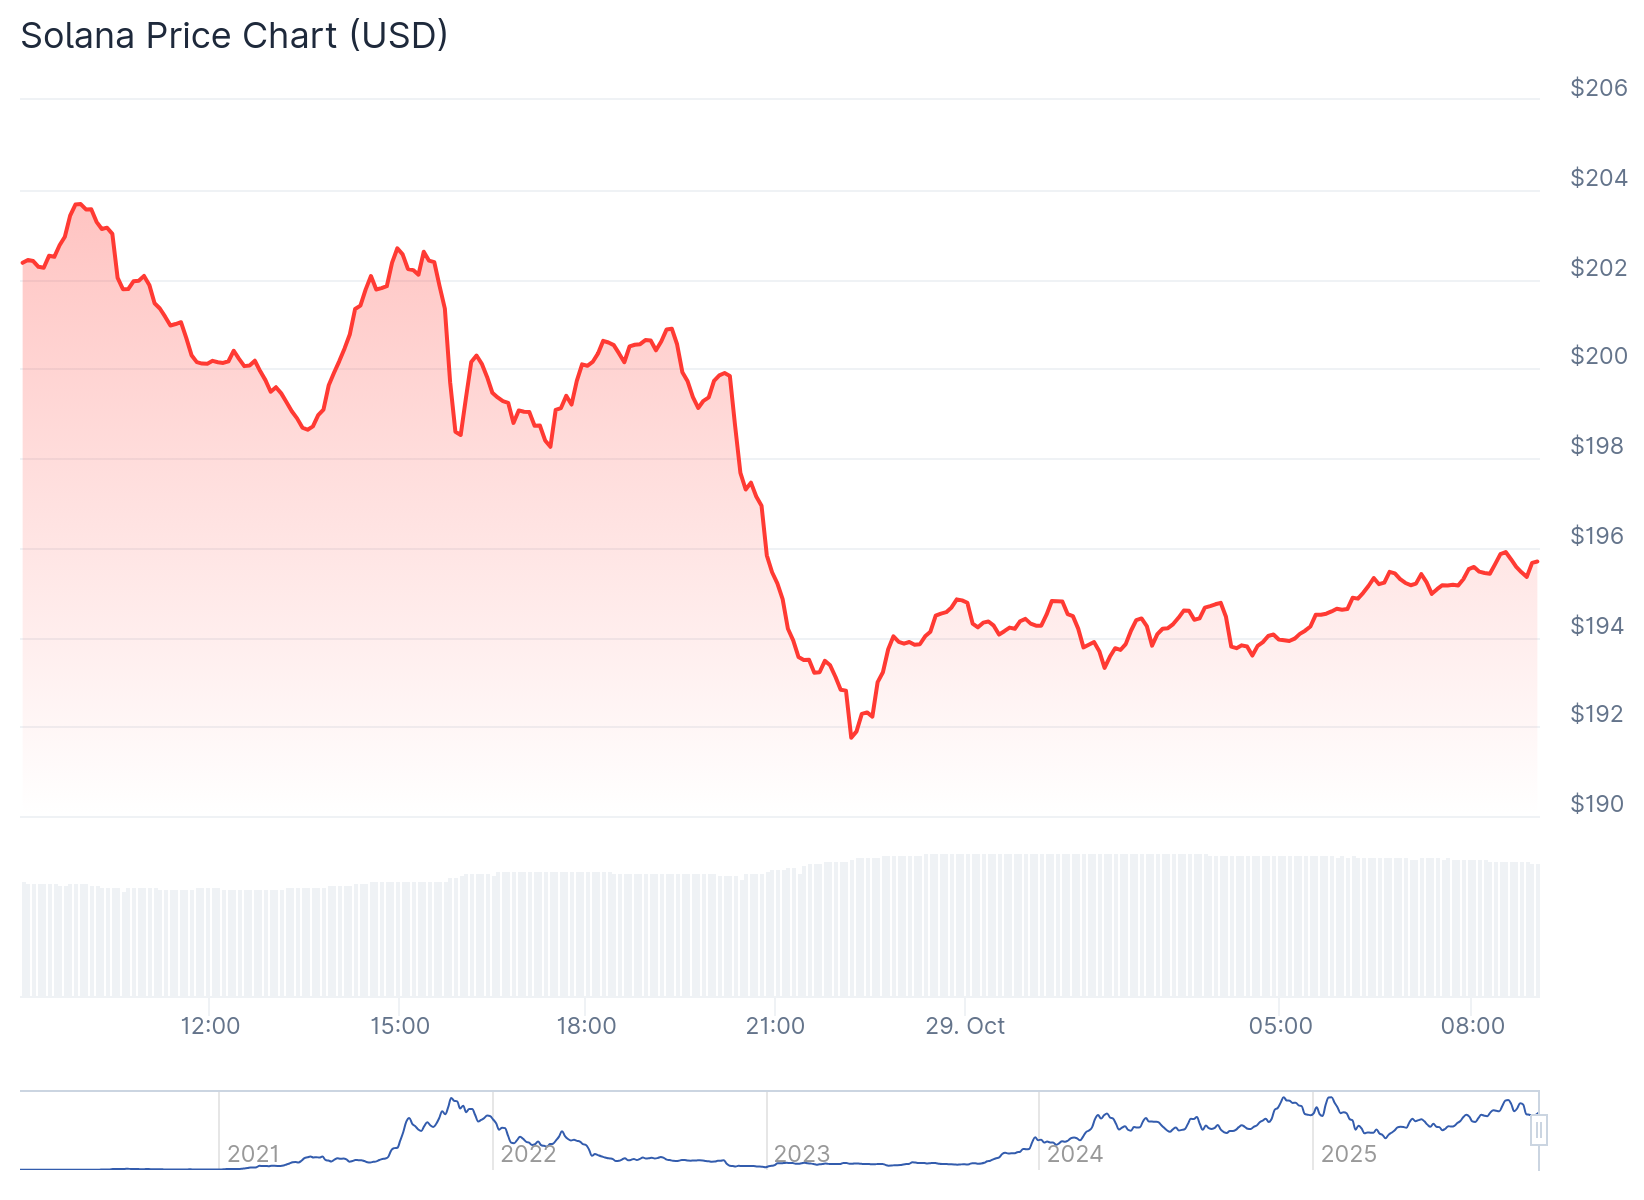Screen dimensions: 1644x1200
Task: Click the 12:00 time axis label
Action: click(210, 1026)
